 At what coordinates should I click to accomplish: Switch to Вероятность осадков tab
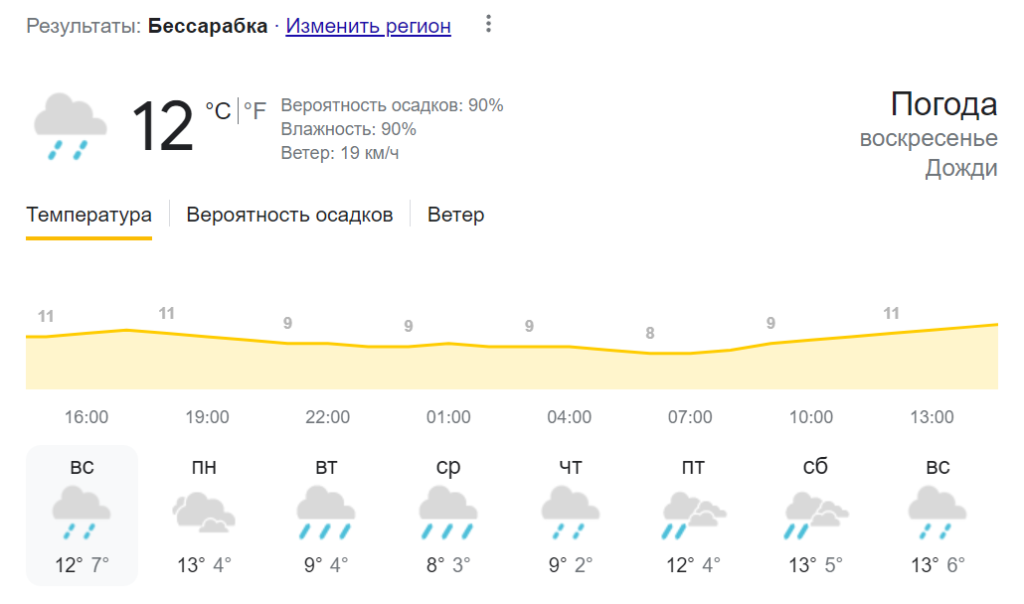click(290, 215)
